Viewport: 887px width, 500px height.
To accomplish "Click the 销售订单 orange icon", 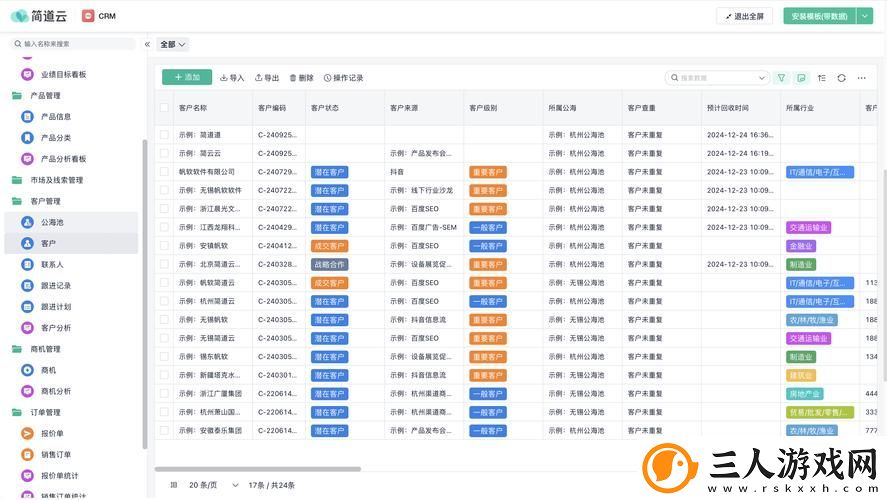I will tap(27, 454).
